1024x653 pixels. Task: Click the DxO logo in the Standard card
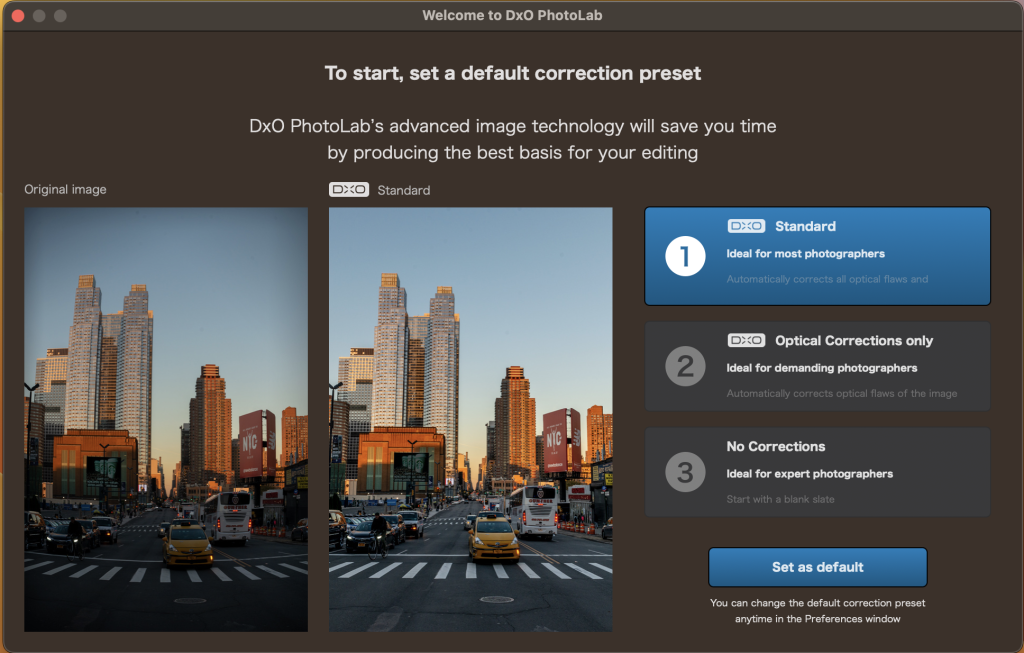pos(746,226)
